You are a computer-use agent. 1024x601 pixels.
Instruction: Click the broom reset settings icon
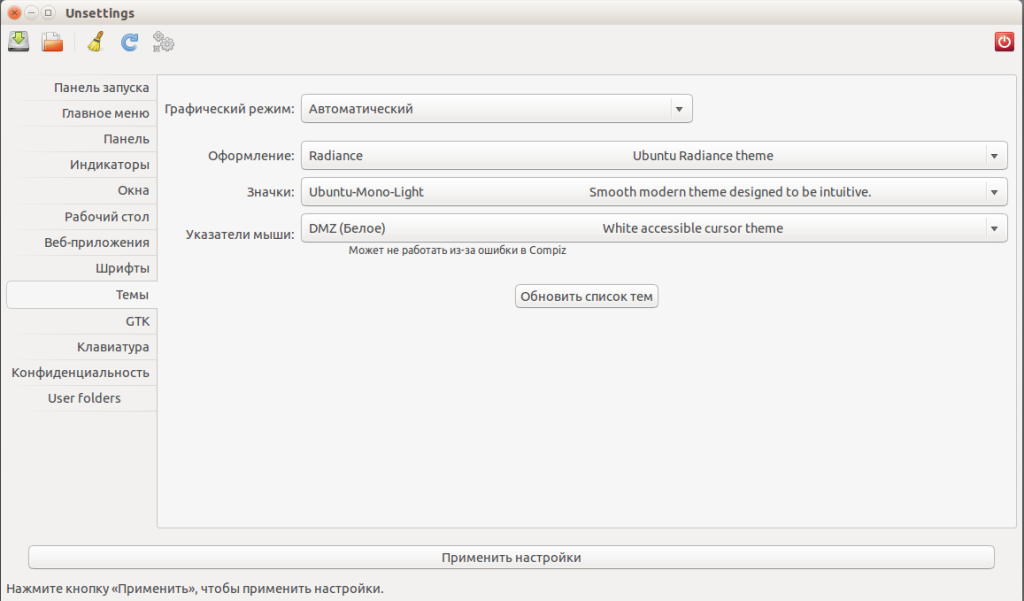point(96,42)
